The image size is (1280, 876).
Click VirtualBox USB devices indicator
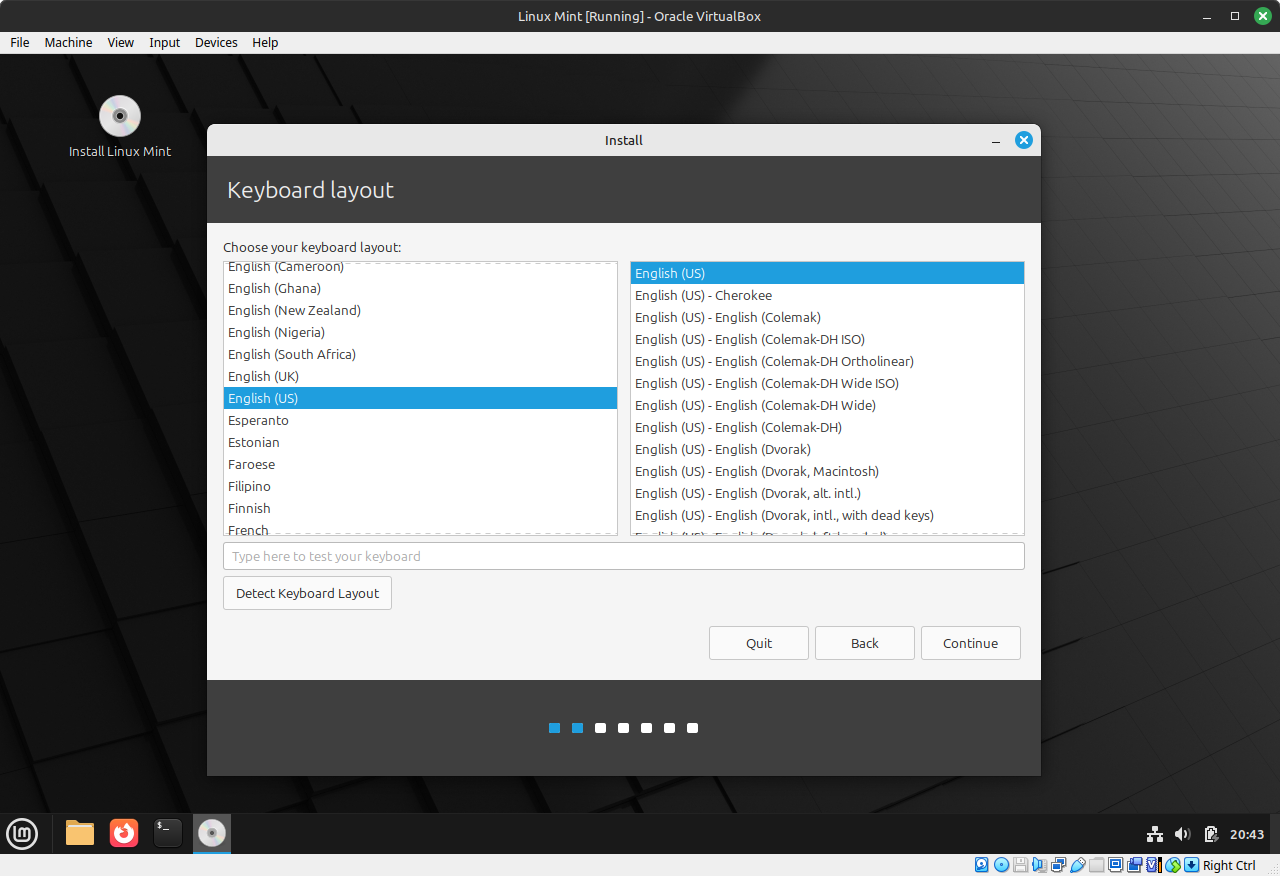coord(1077,865)
